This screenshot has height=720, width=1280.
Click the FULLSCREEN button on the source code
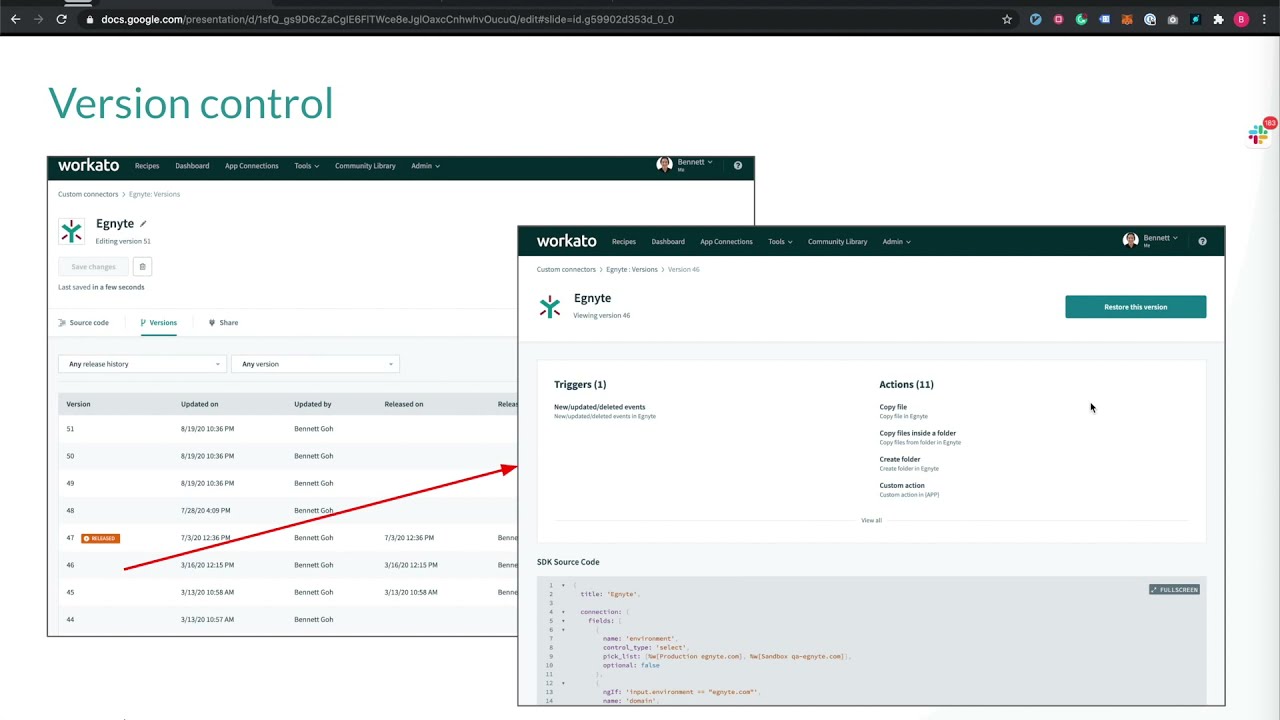click(1174, 590)
